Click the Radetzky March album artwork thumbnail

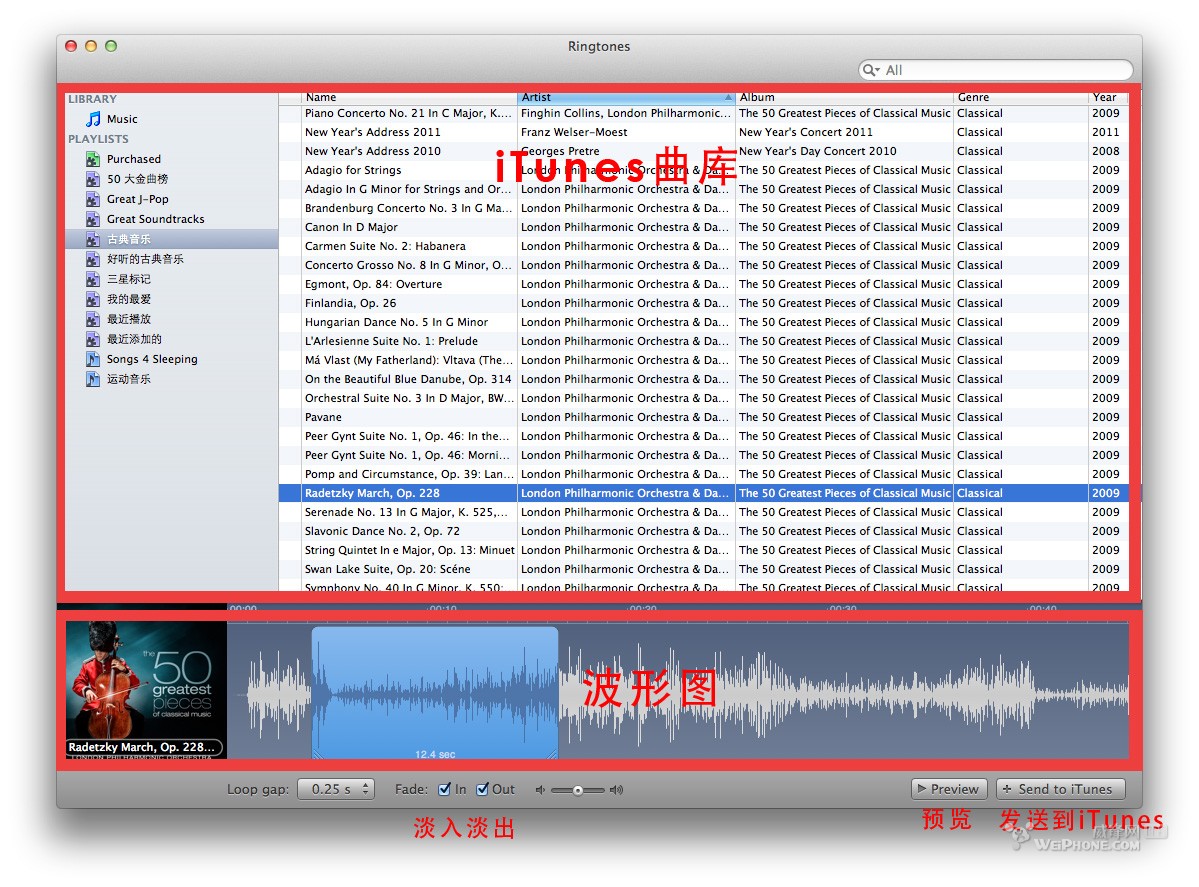[x=145, y=690]
